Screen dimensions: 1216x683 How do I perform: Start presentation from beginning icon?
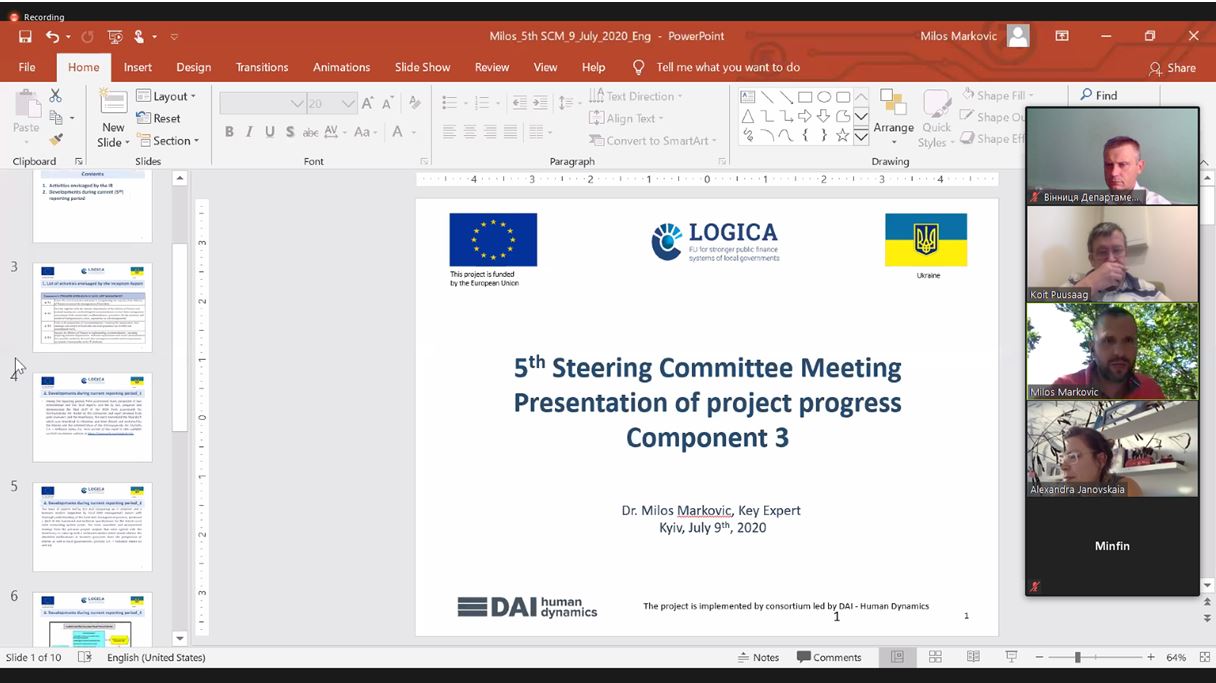click(115, 36)
